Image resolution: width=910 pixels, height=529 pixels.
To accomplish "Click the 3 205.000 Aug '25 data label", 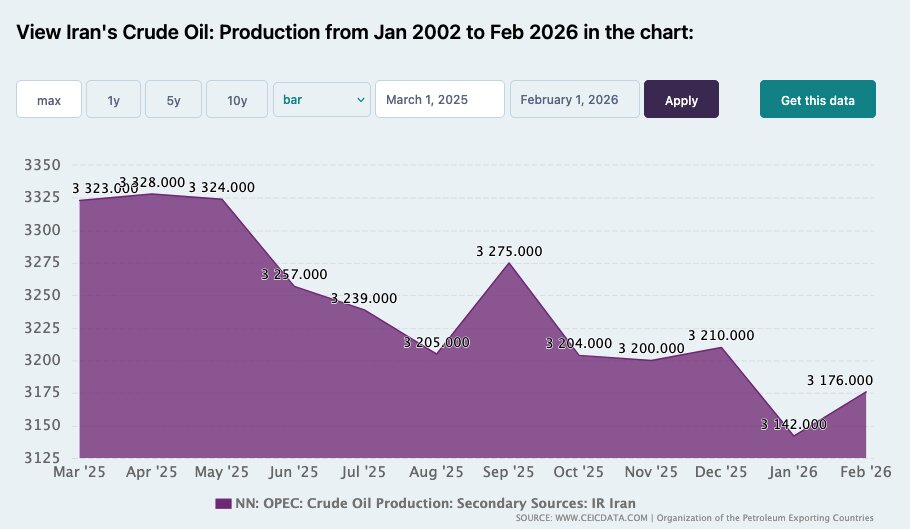I will point(436,342).
